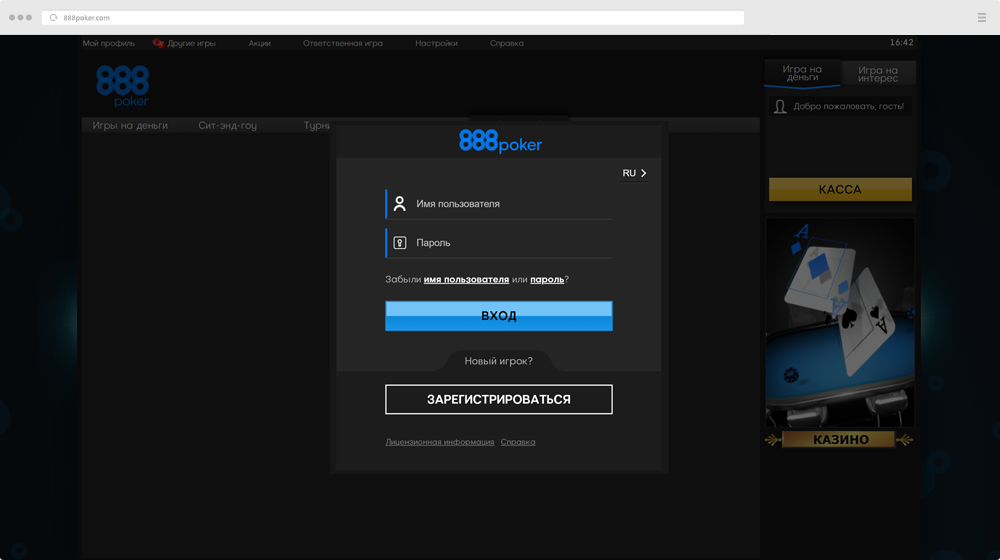This screenshot has height=560, width=1000.
Task: Open Акции menu item
Action: (x=260, y=43)
